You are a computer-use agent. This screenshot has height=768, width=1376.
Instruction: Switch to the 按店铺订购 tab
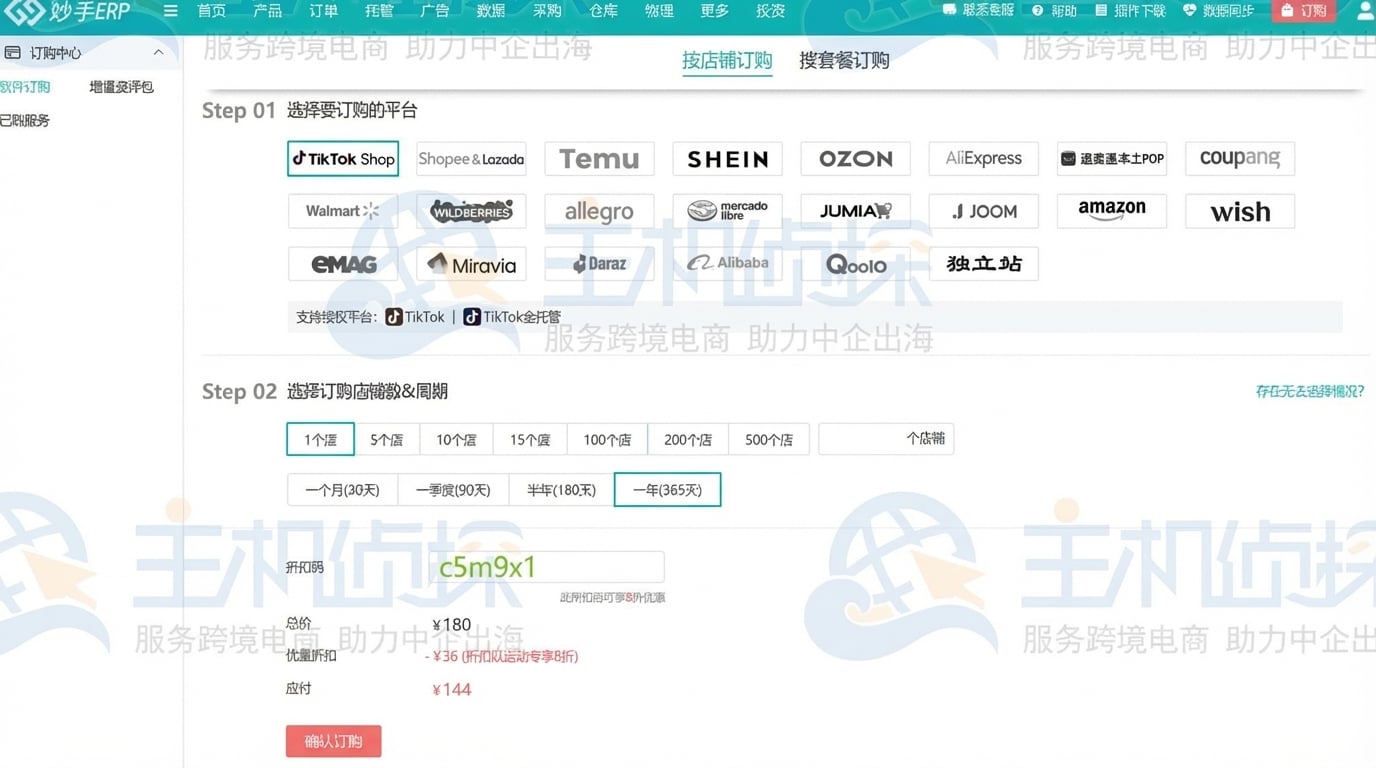coord(727,61)
